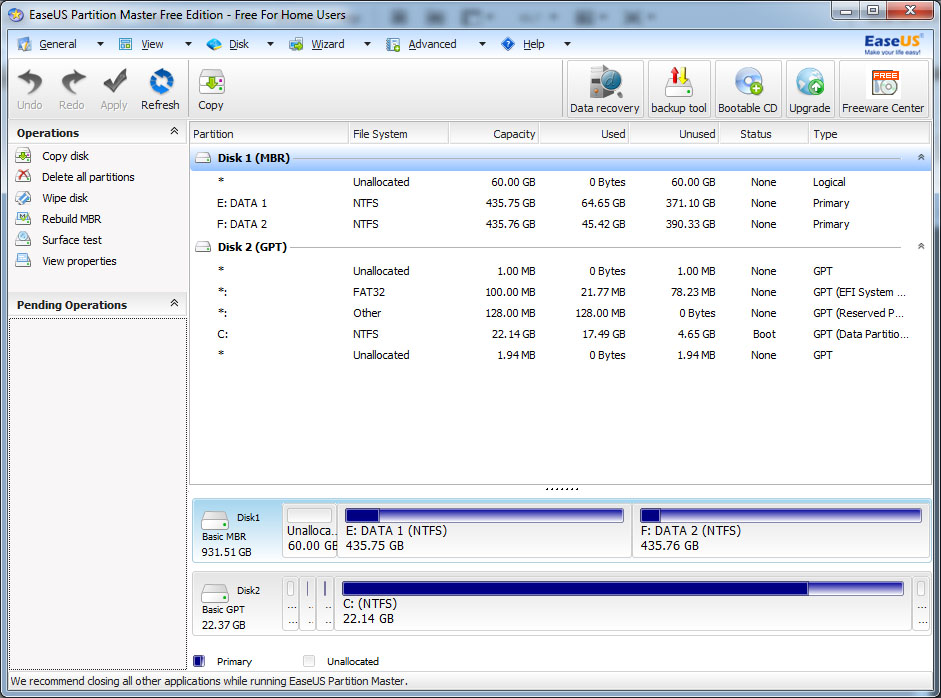Viewport: 941px width, 698px height.
Task: Click Delete all partitions operation link
Action: [x=88, y=177]
